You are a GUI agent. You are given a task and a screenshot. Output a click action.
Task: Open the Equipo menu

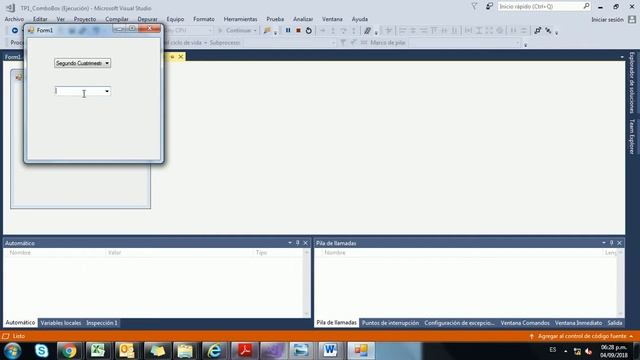tap(175, 19)
